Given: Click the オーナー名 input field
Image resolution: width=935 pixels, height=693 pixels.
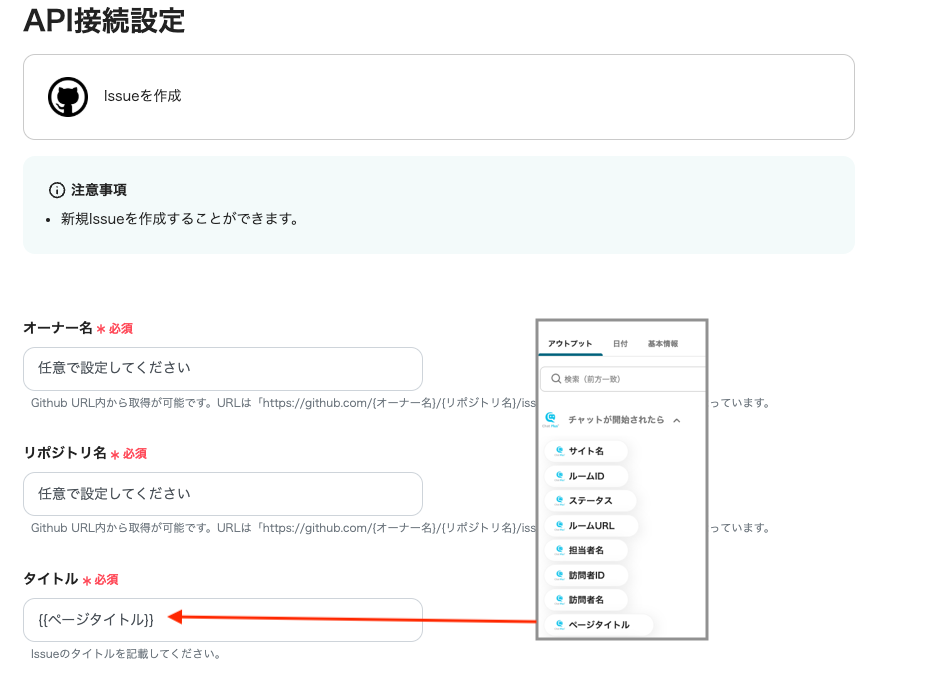Looking at the screenshot, I should coord(223,369).
